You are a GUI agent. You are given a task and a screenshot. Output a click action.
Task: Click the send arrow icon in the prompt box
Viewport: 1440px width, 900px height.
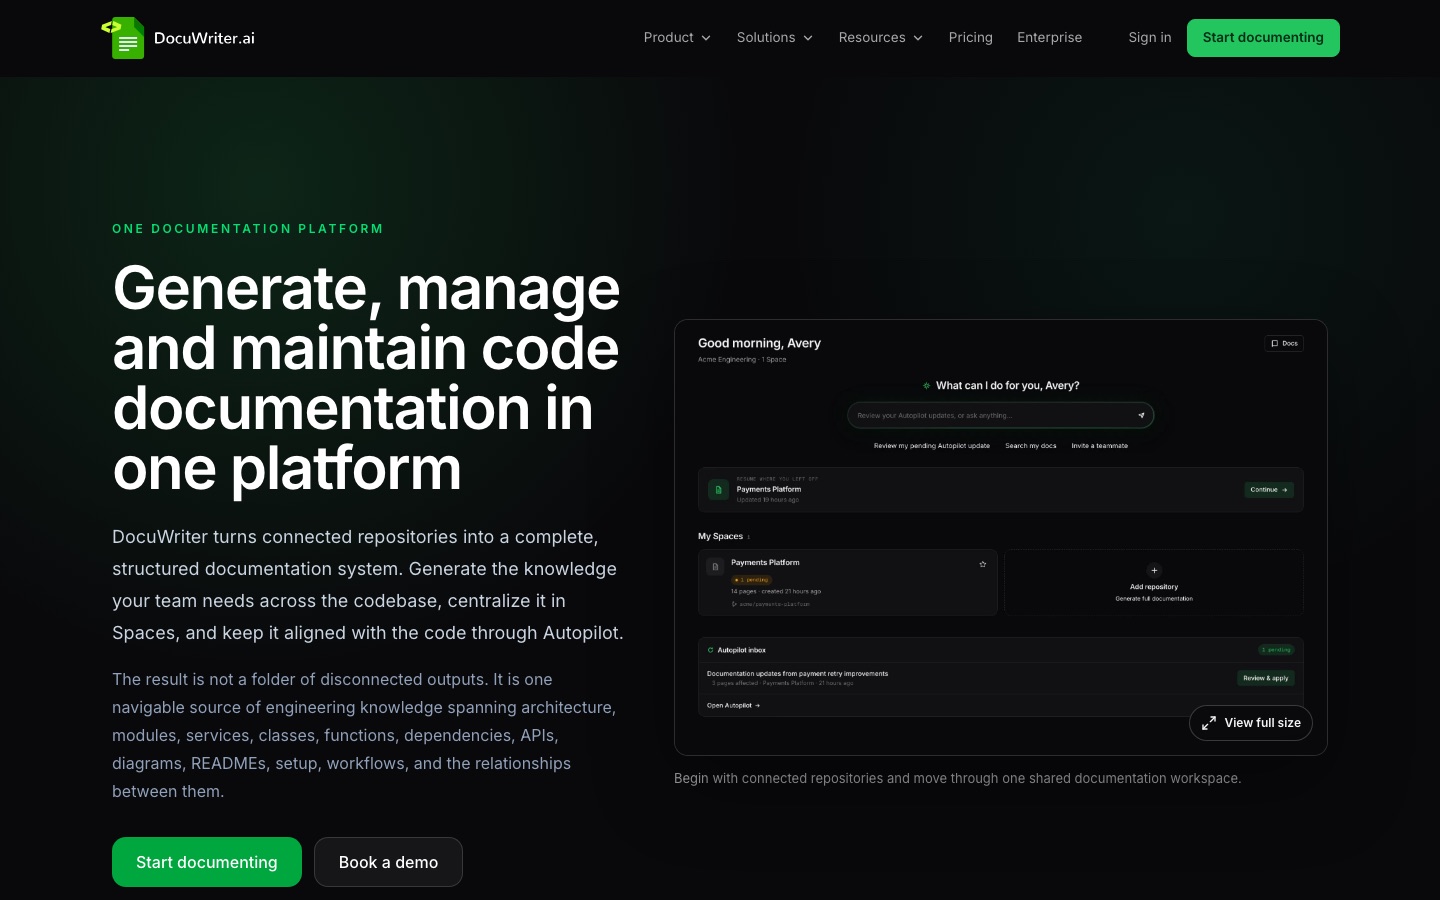(1141, 415)
